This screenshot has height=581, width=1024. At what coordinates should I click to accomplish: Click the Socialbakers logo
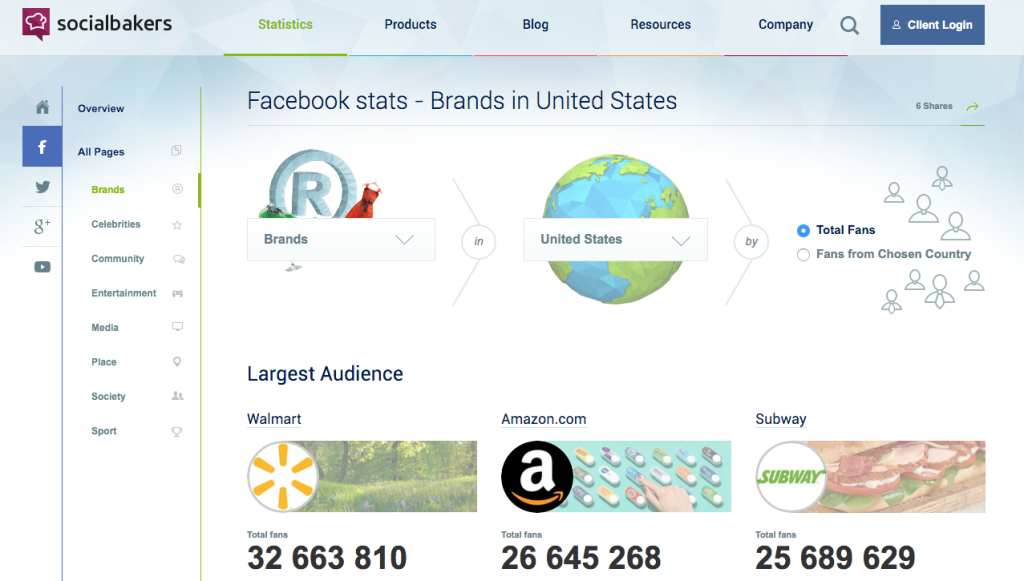tap(97, 23)
